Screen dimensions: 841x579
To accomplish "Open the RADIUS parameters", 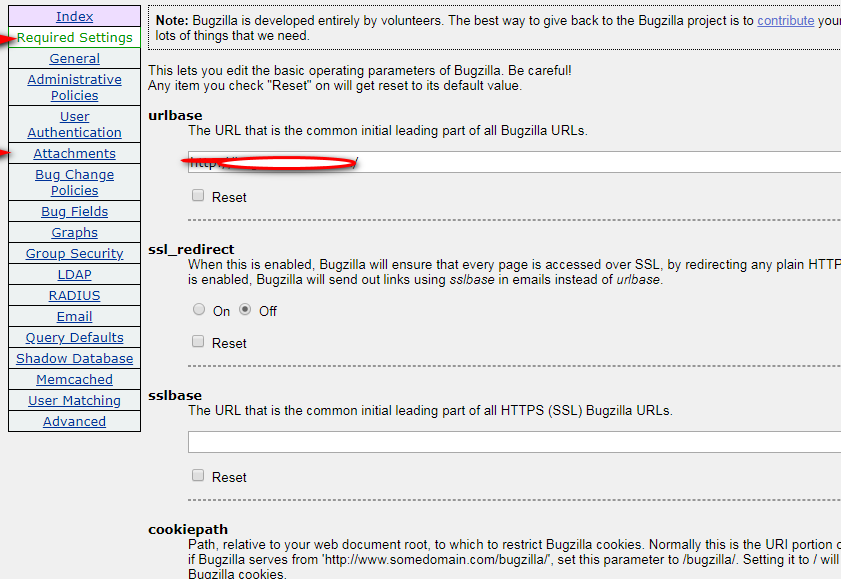I will coord(75,295).
